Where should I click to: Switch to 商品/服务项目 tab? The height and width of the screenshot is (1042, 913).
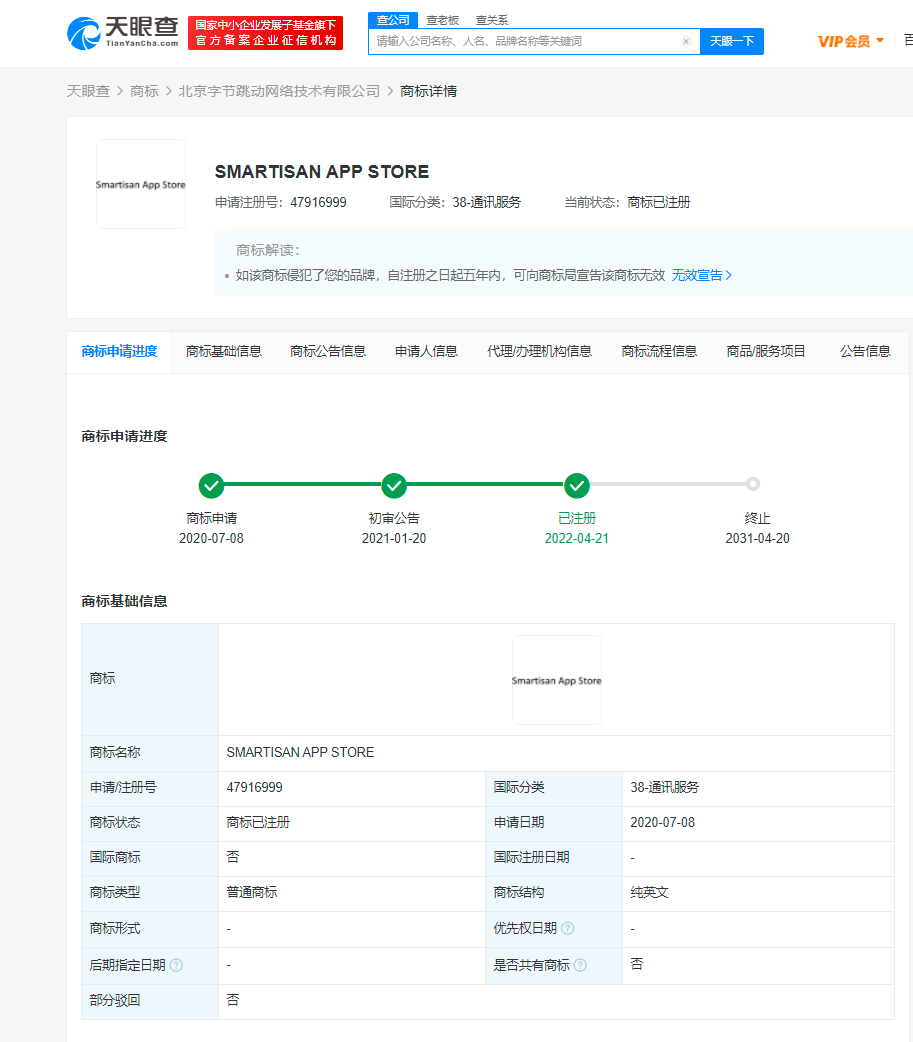point(766,352)
